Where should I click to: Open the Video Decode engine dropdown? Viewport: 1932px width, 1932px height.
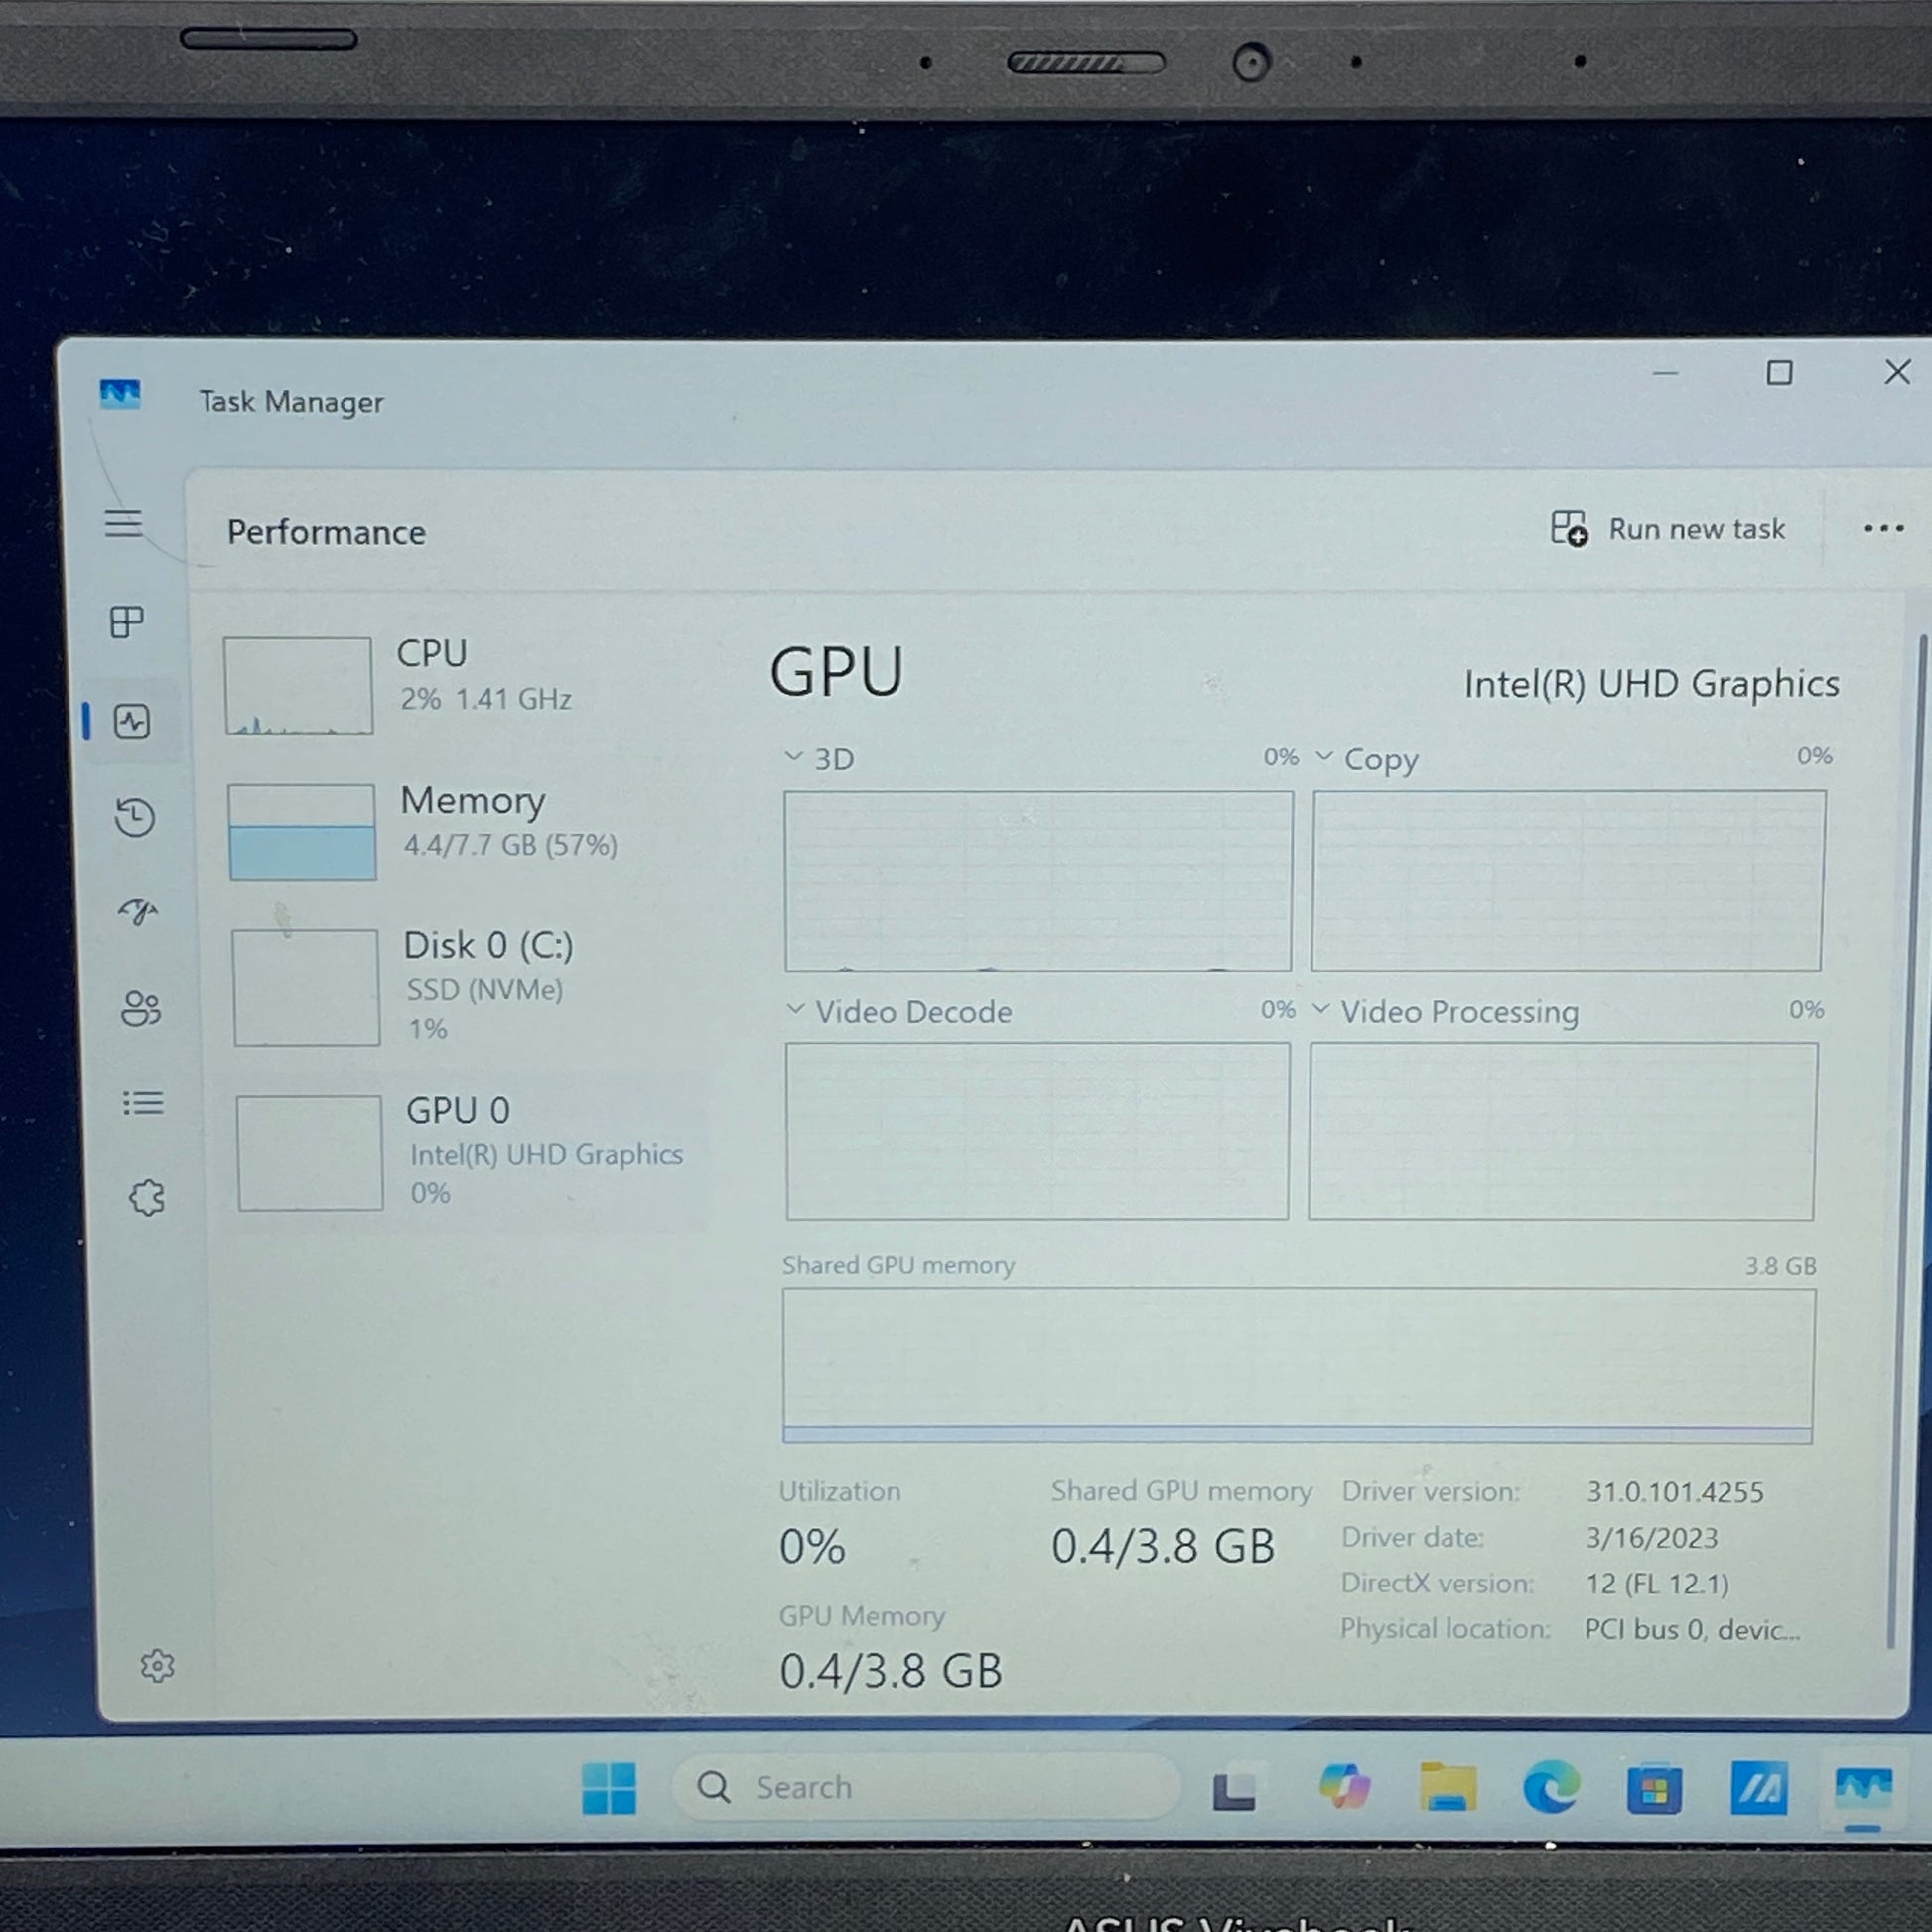796,1009
